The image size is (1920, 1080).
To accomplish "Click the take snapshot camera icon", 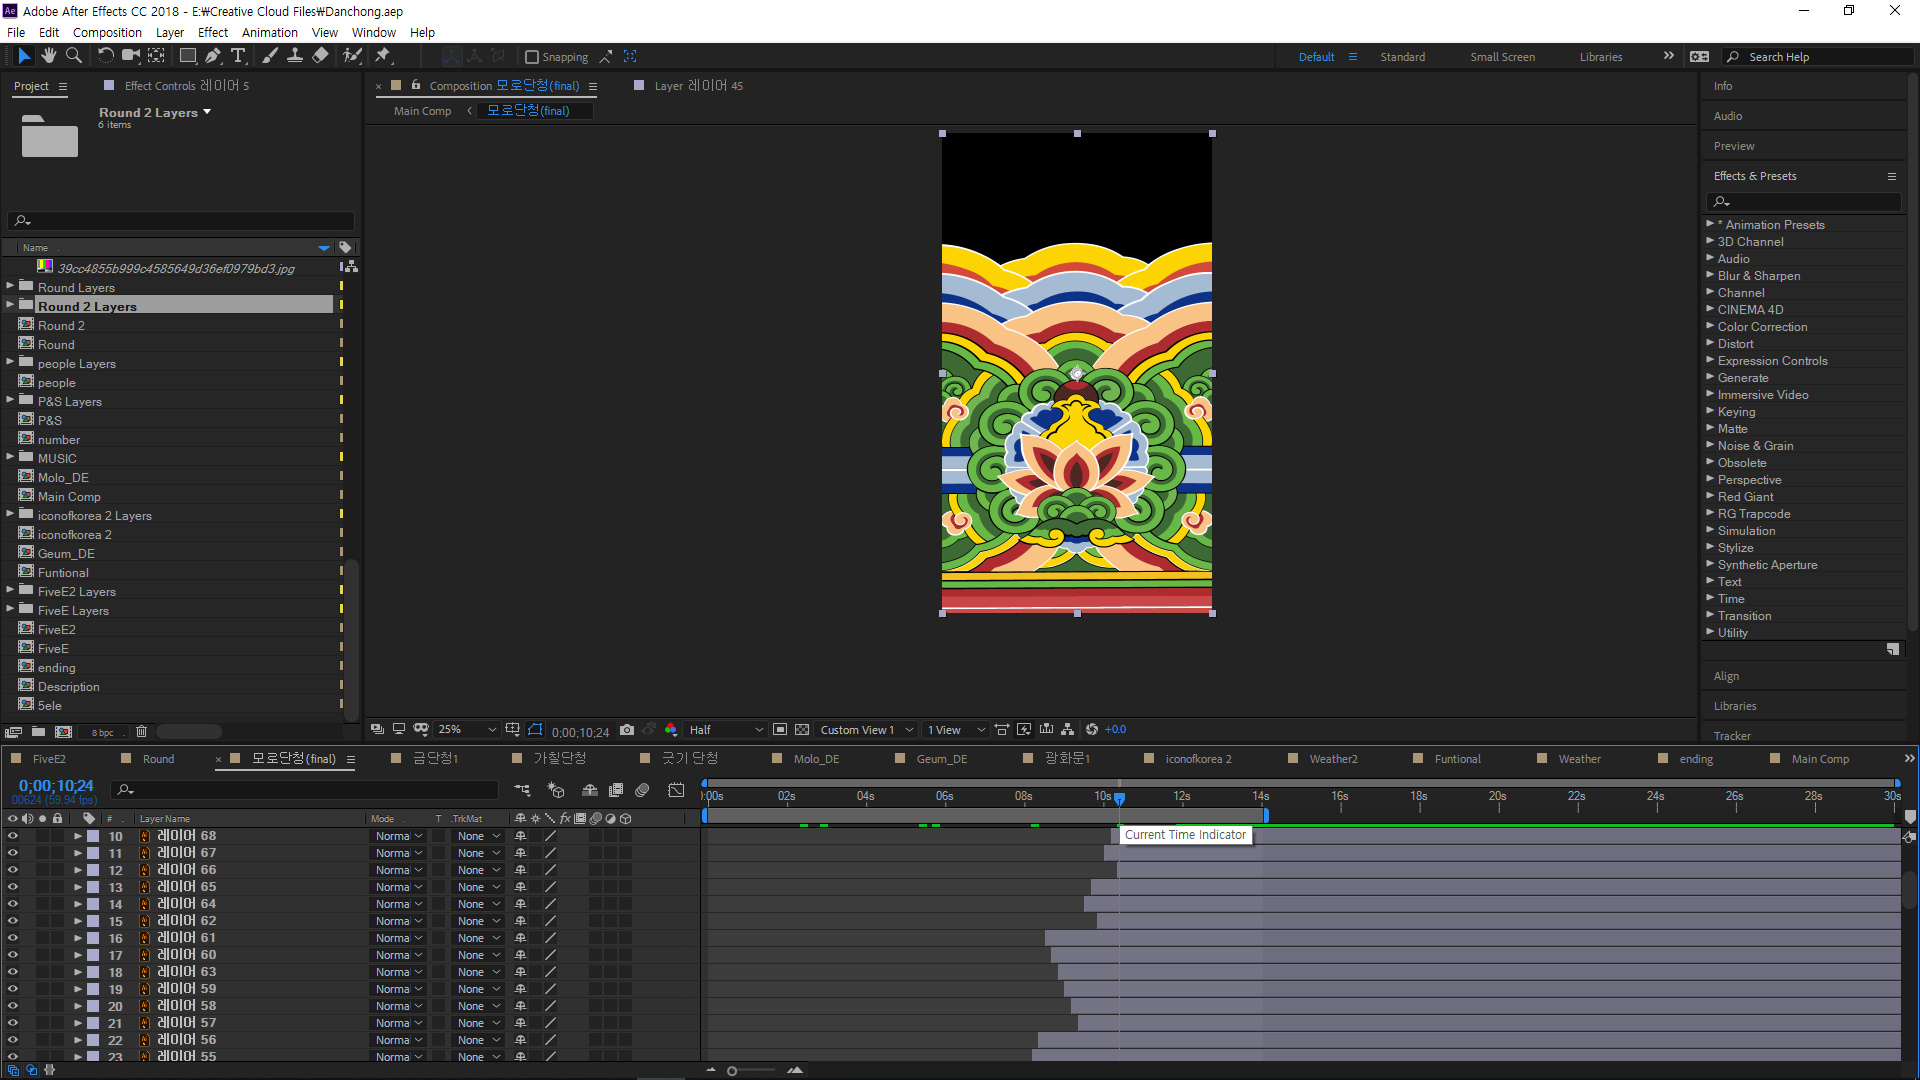I will tap(627, 730).
